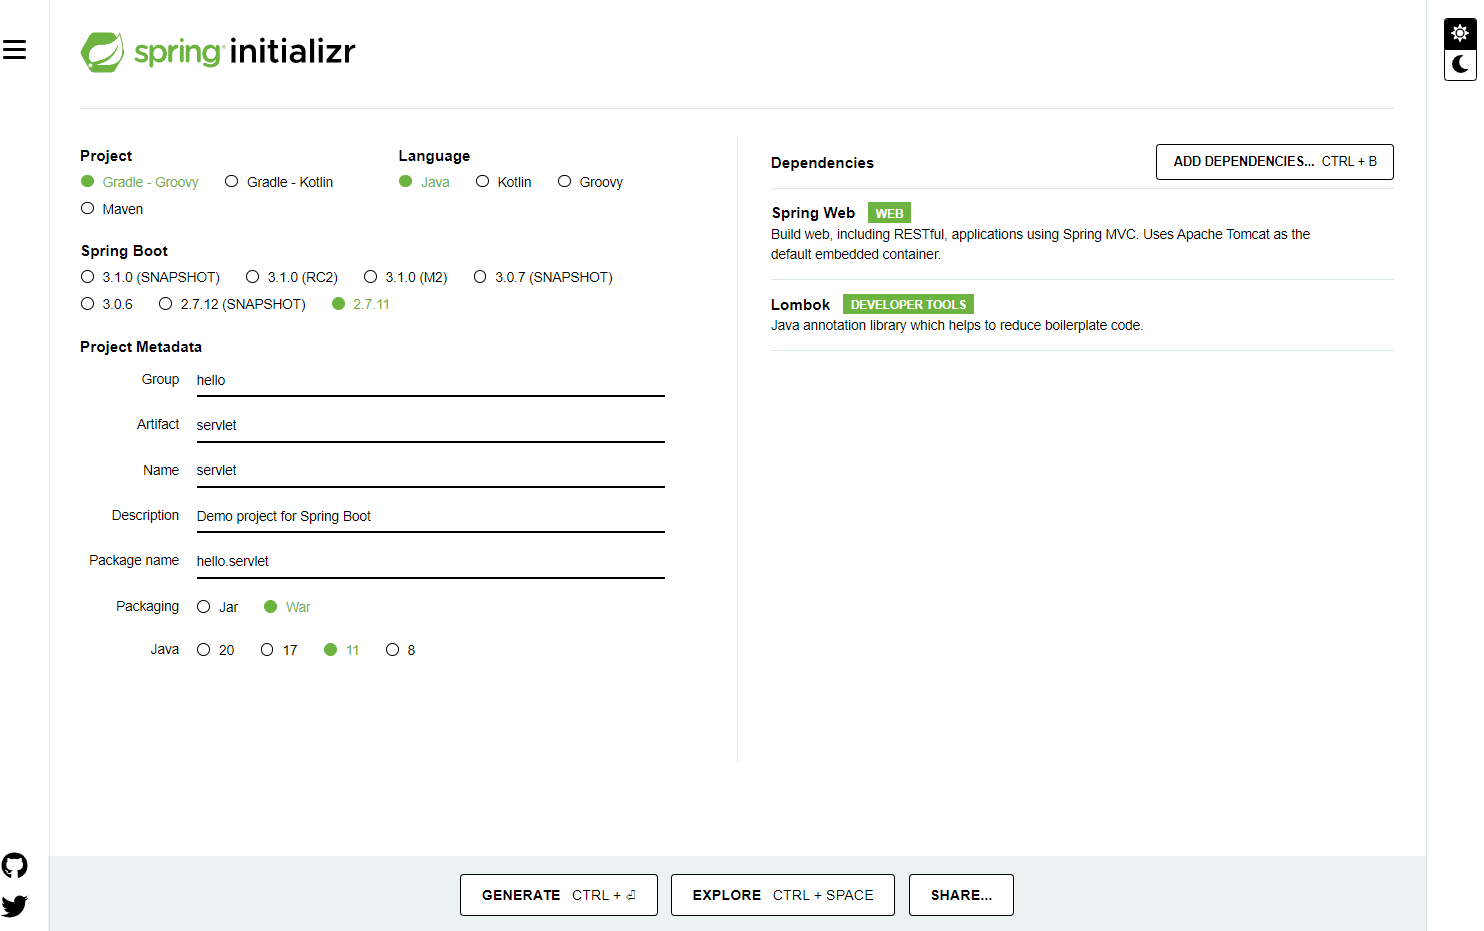Click the Add Dependencies button
Image resolution: width=1484 pixels, height=931 pixels.
(x=1274, y=162)
